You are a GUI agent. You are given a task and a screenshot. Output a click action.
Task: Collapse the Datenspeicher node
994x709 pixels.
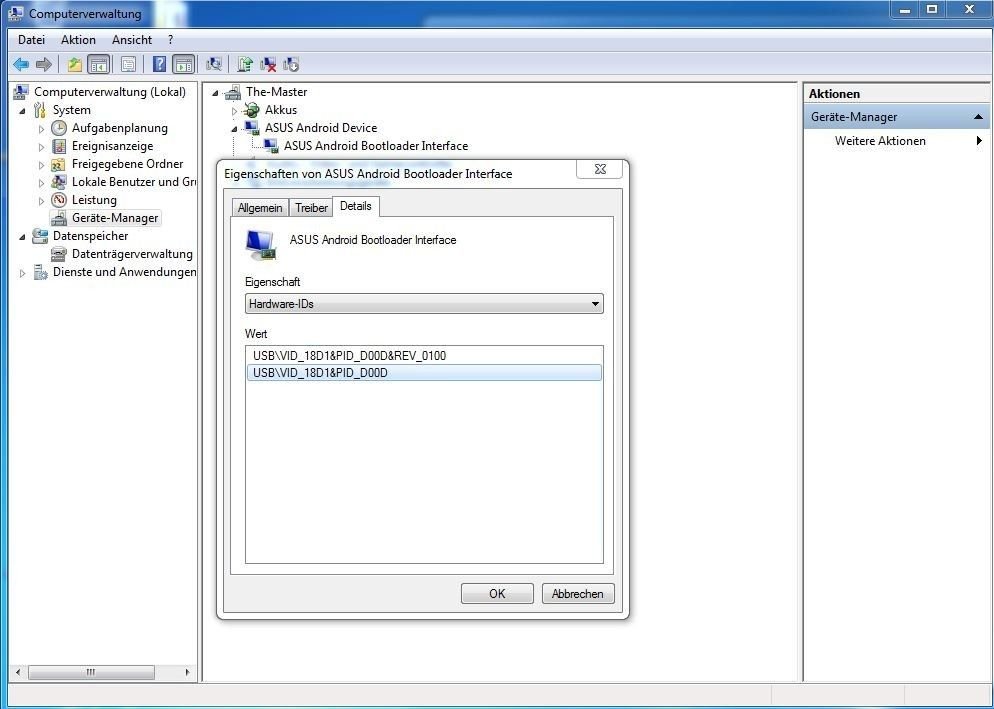[x=22, y=237]
